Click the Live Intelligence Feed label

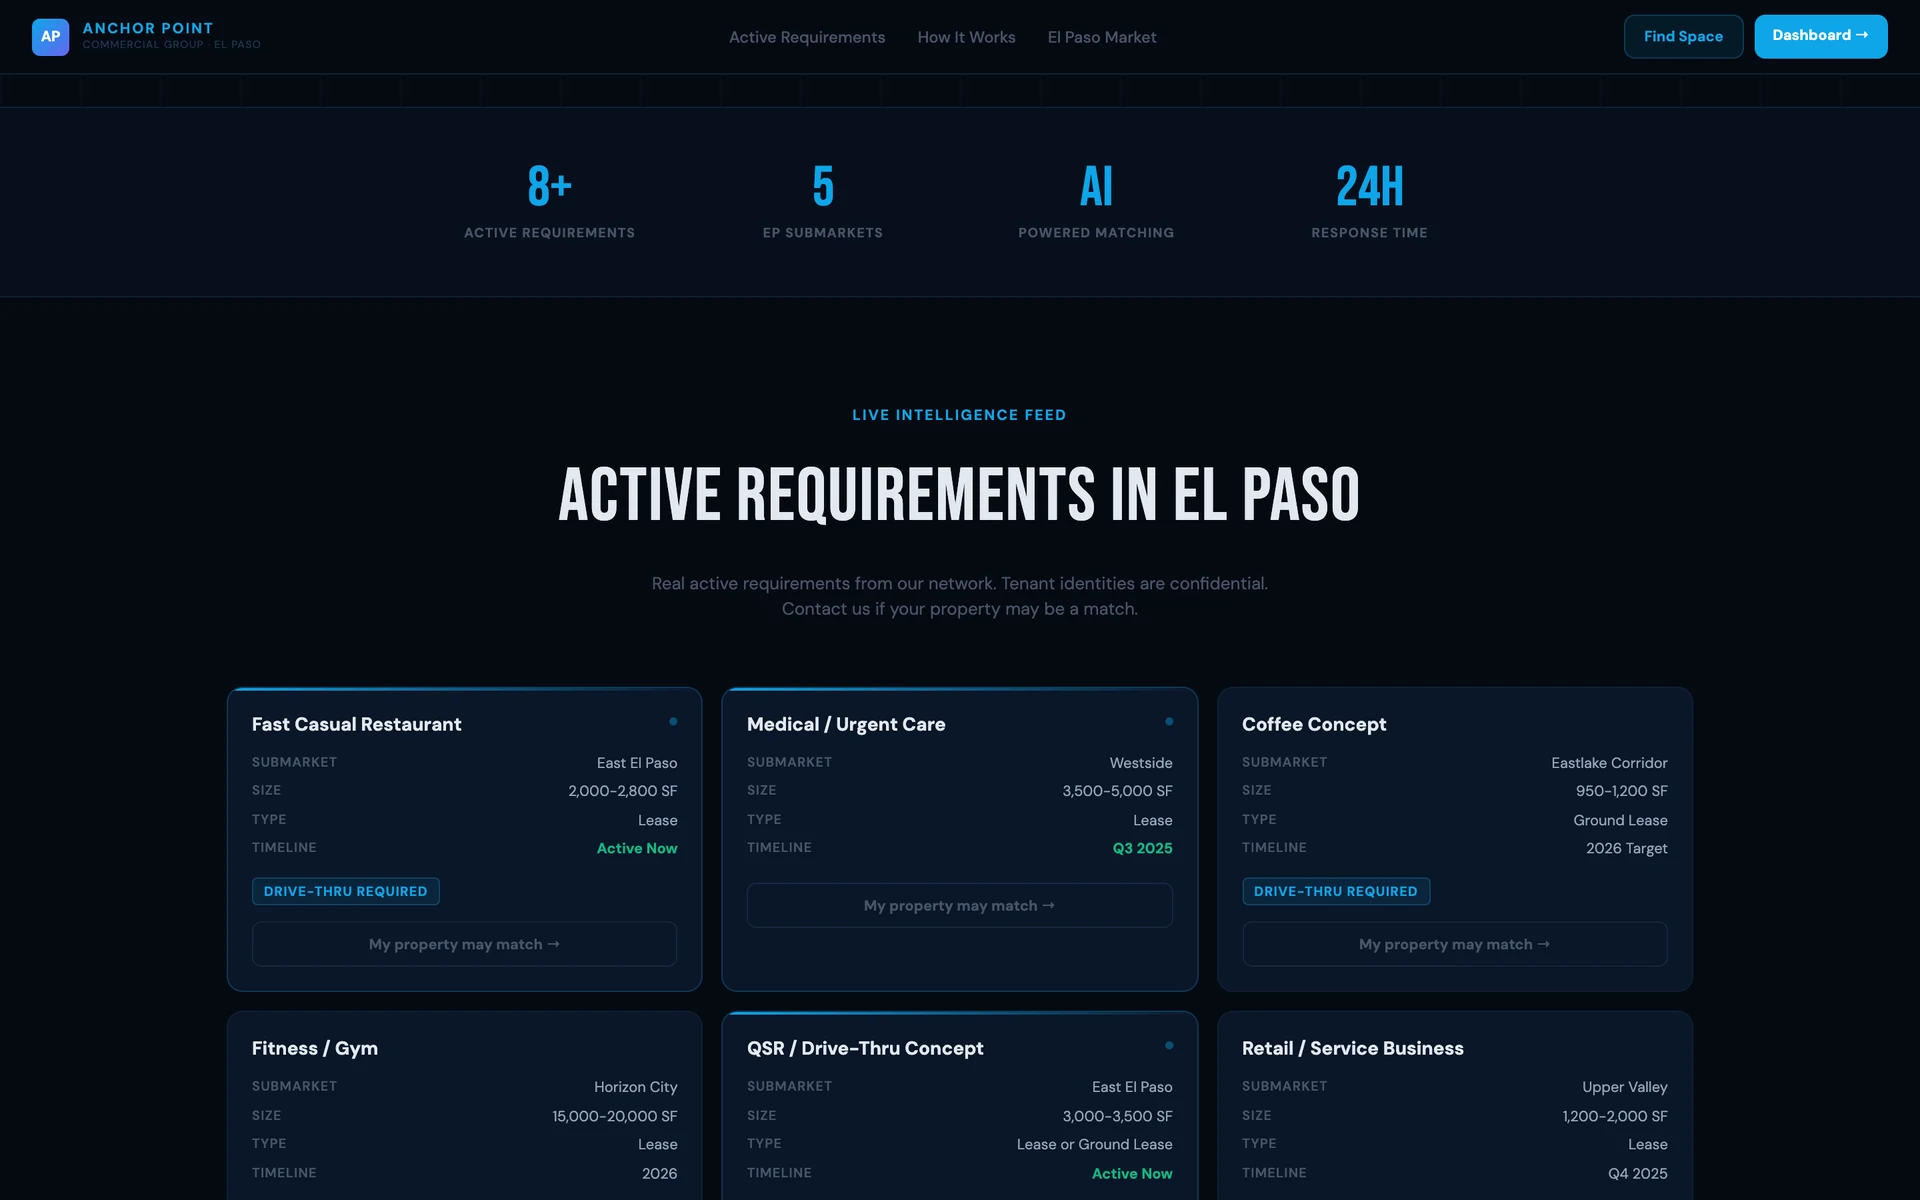(959, 415)
